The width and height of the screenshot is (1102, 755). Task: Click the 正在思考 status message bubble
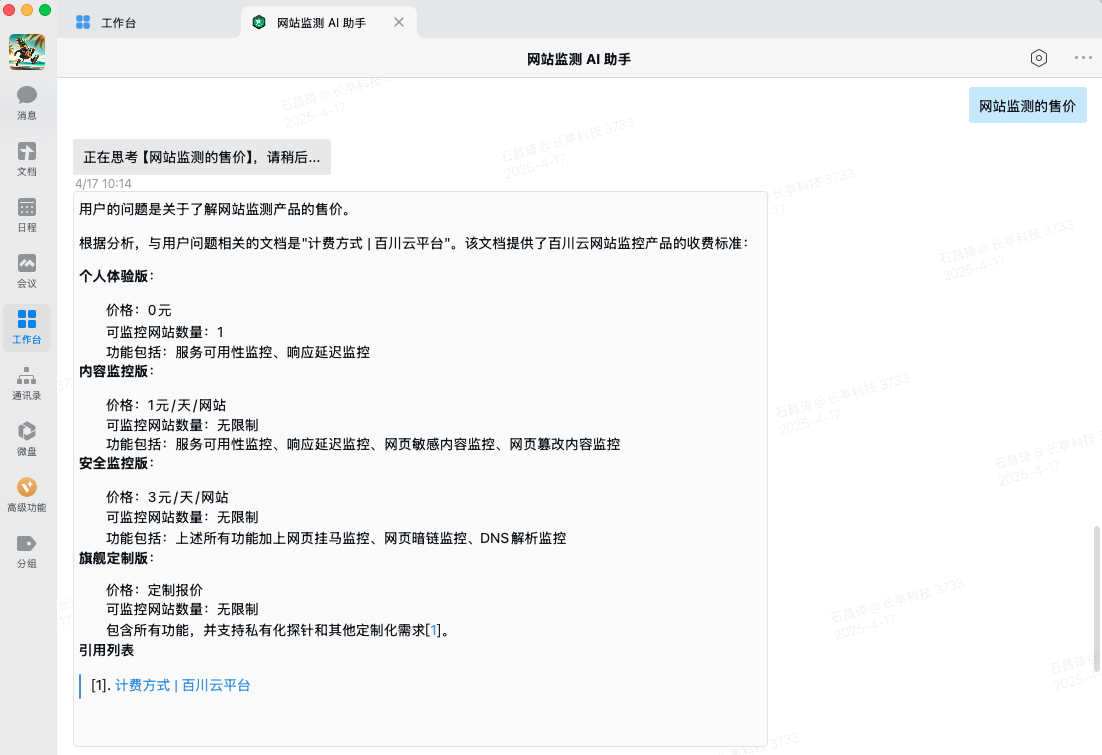point(201,157)
